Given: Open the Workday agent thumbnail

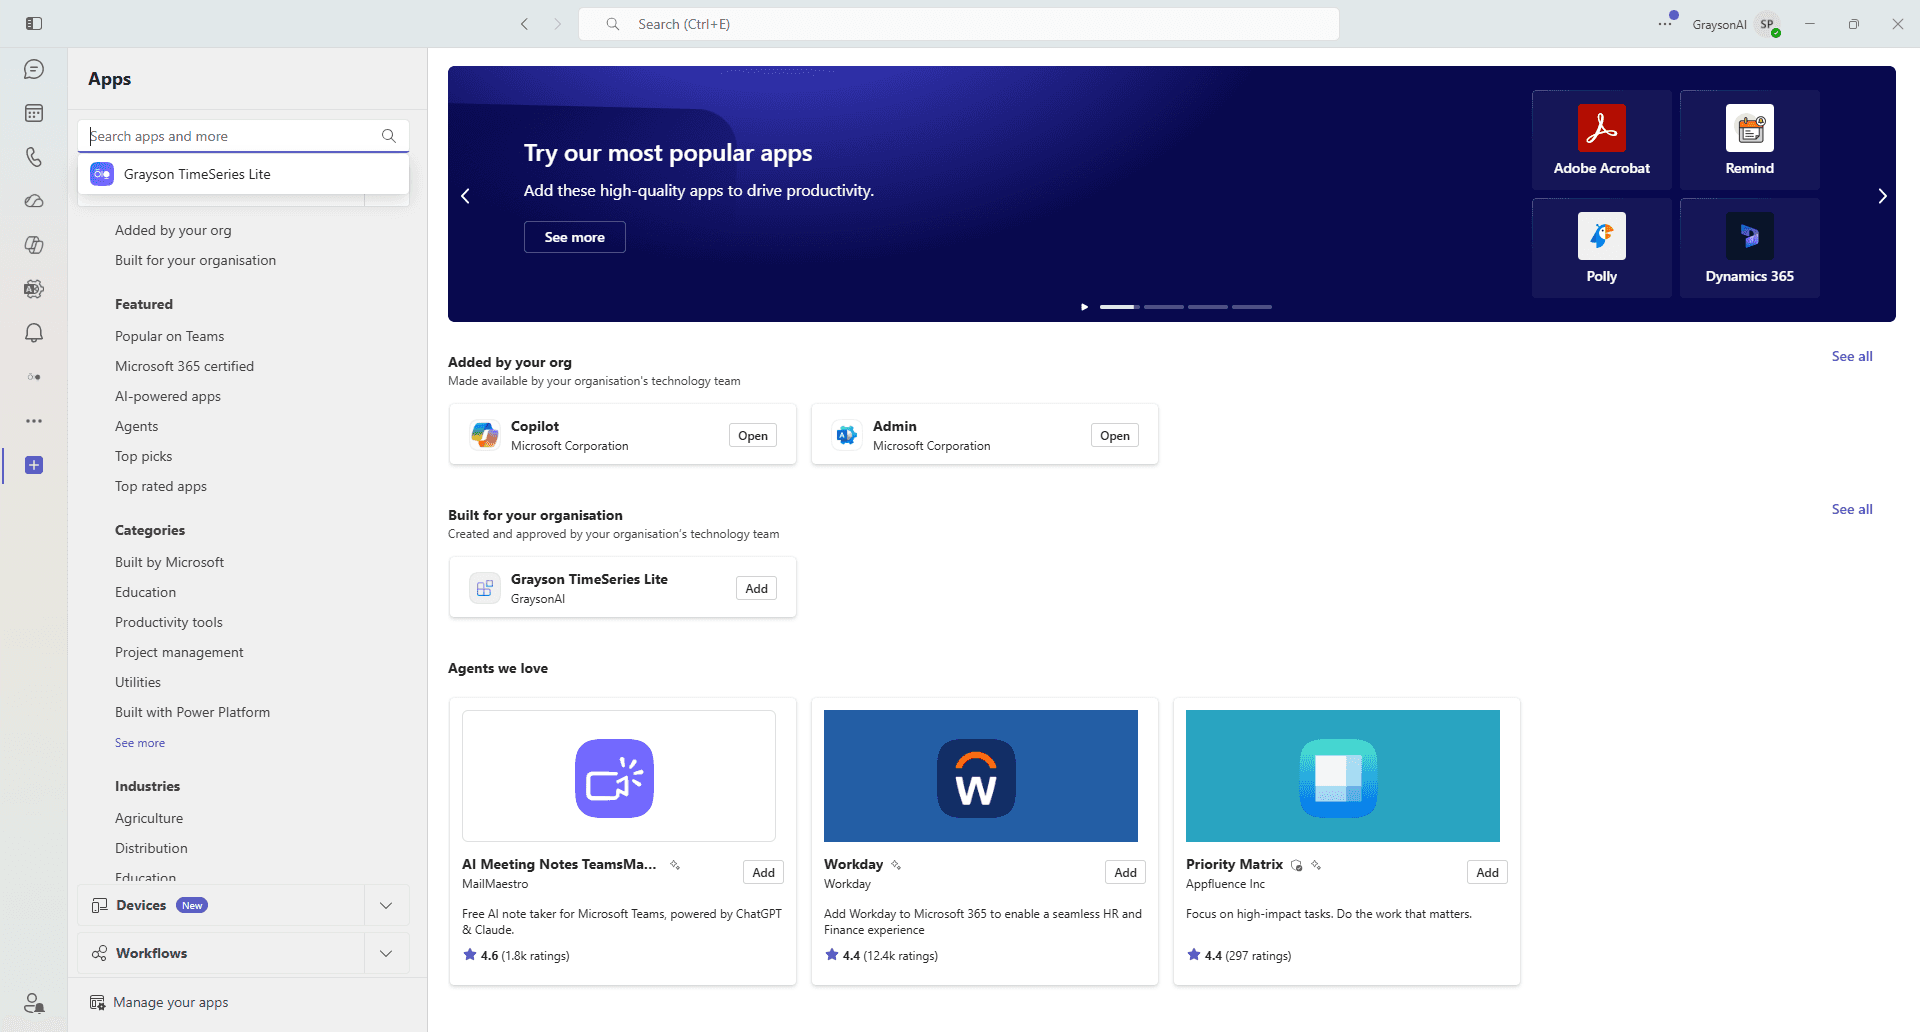Looking at the screenshot, I should point(981,776).
